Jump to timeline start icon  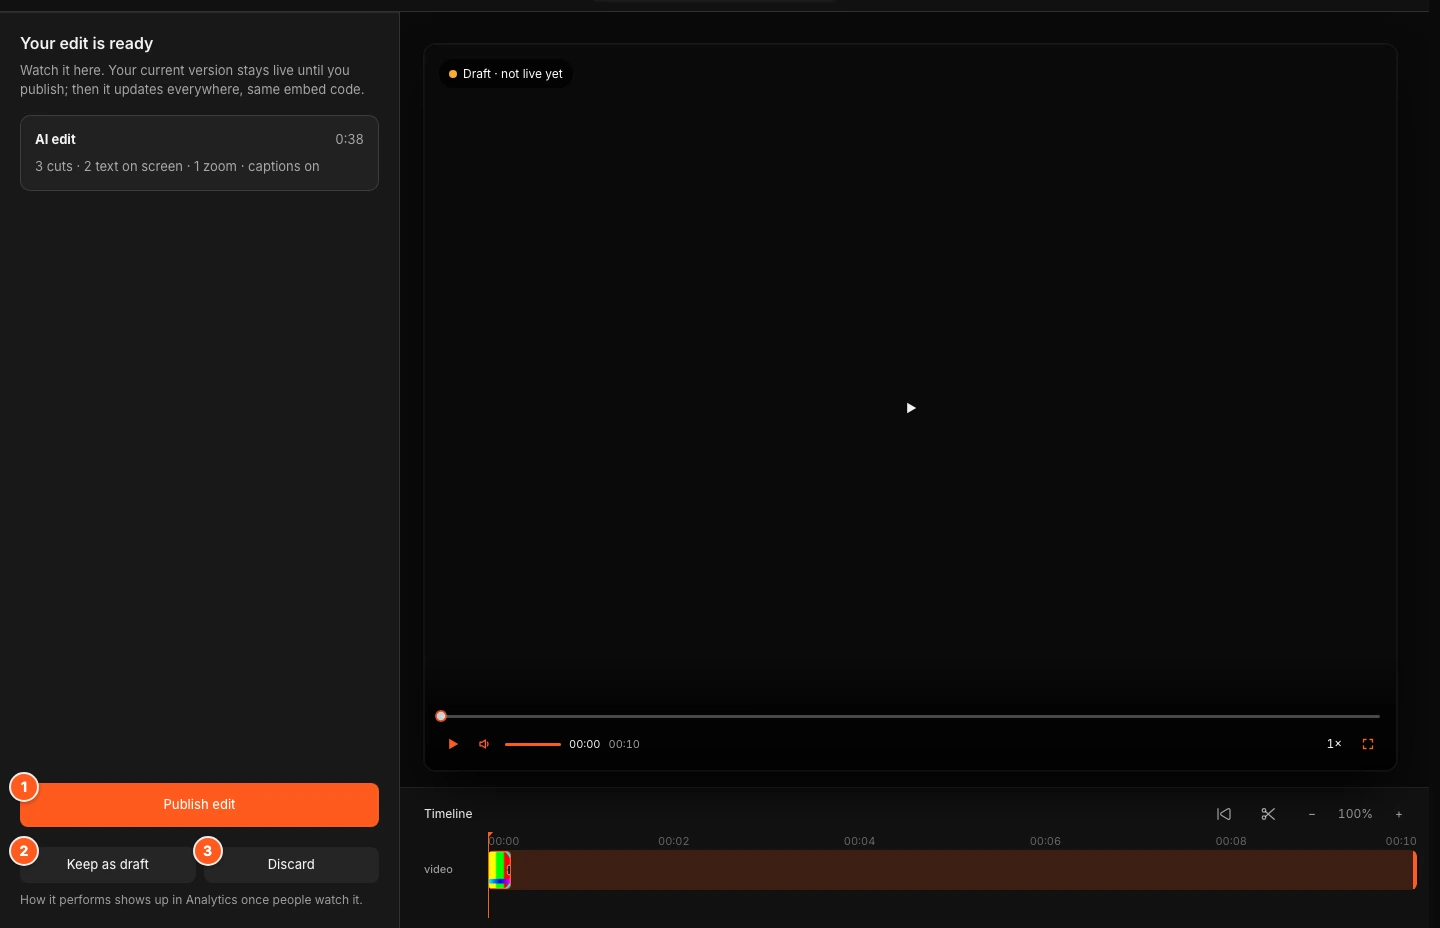1224,814
